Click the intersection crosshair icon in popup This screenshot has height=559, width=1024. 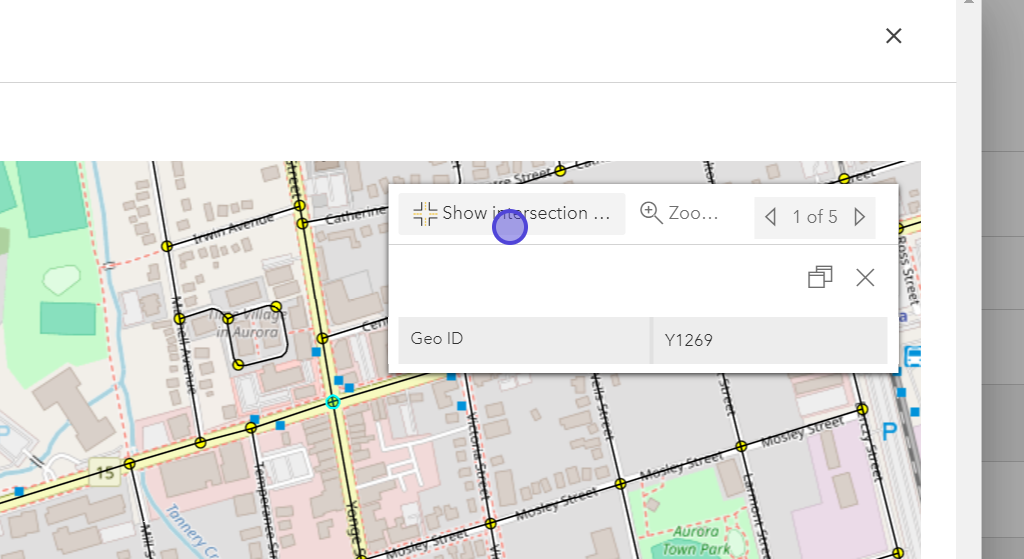pyautogui.click(x=425, y=213)
